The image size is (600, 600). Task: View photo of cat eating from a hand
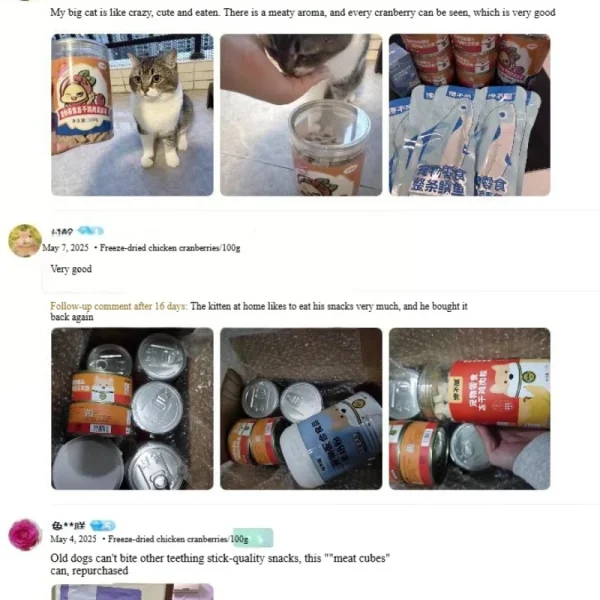pyautogui.click(x=301, y=115)
